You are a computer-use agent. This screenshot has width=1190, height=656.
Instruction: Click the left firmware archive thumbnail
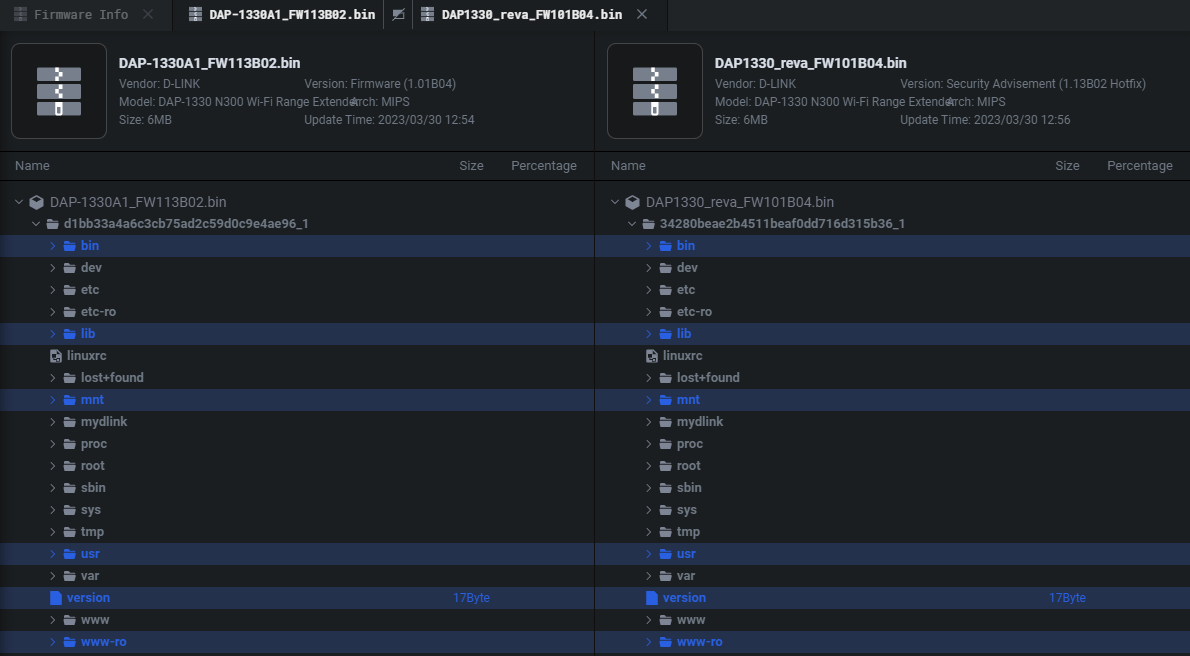58,91
